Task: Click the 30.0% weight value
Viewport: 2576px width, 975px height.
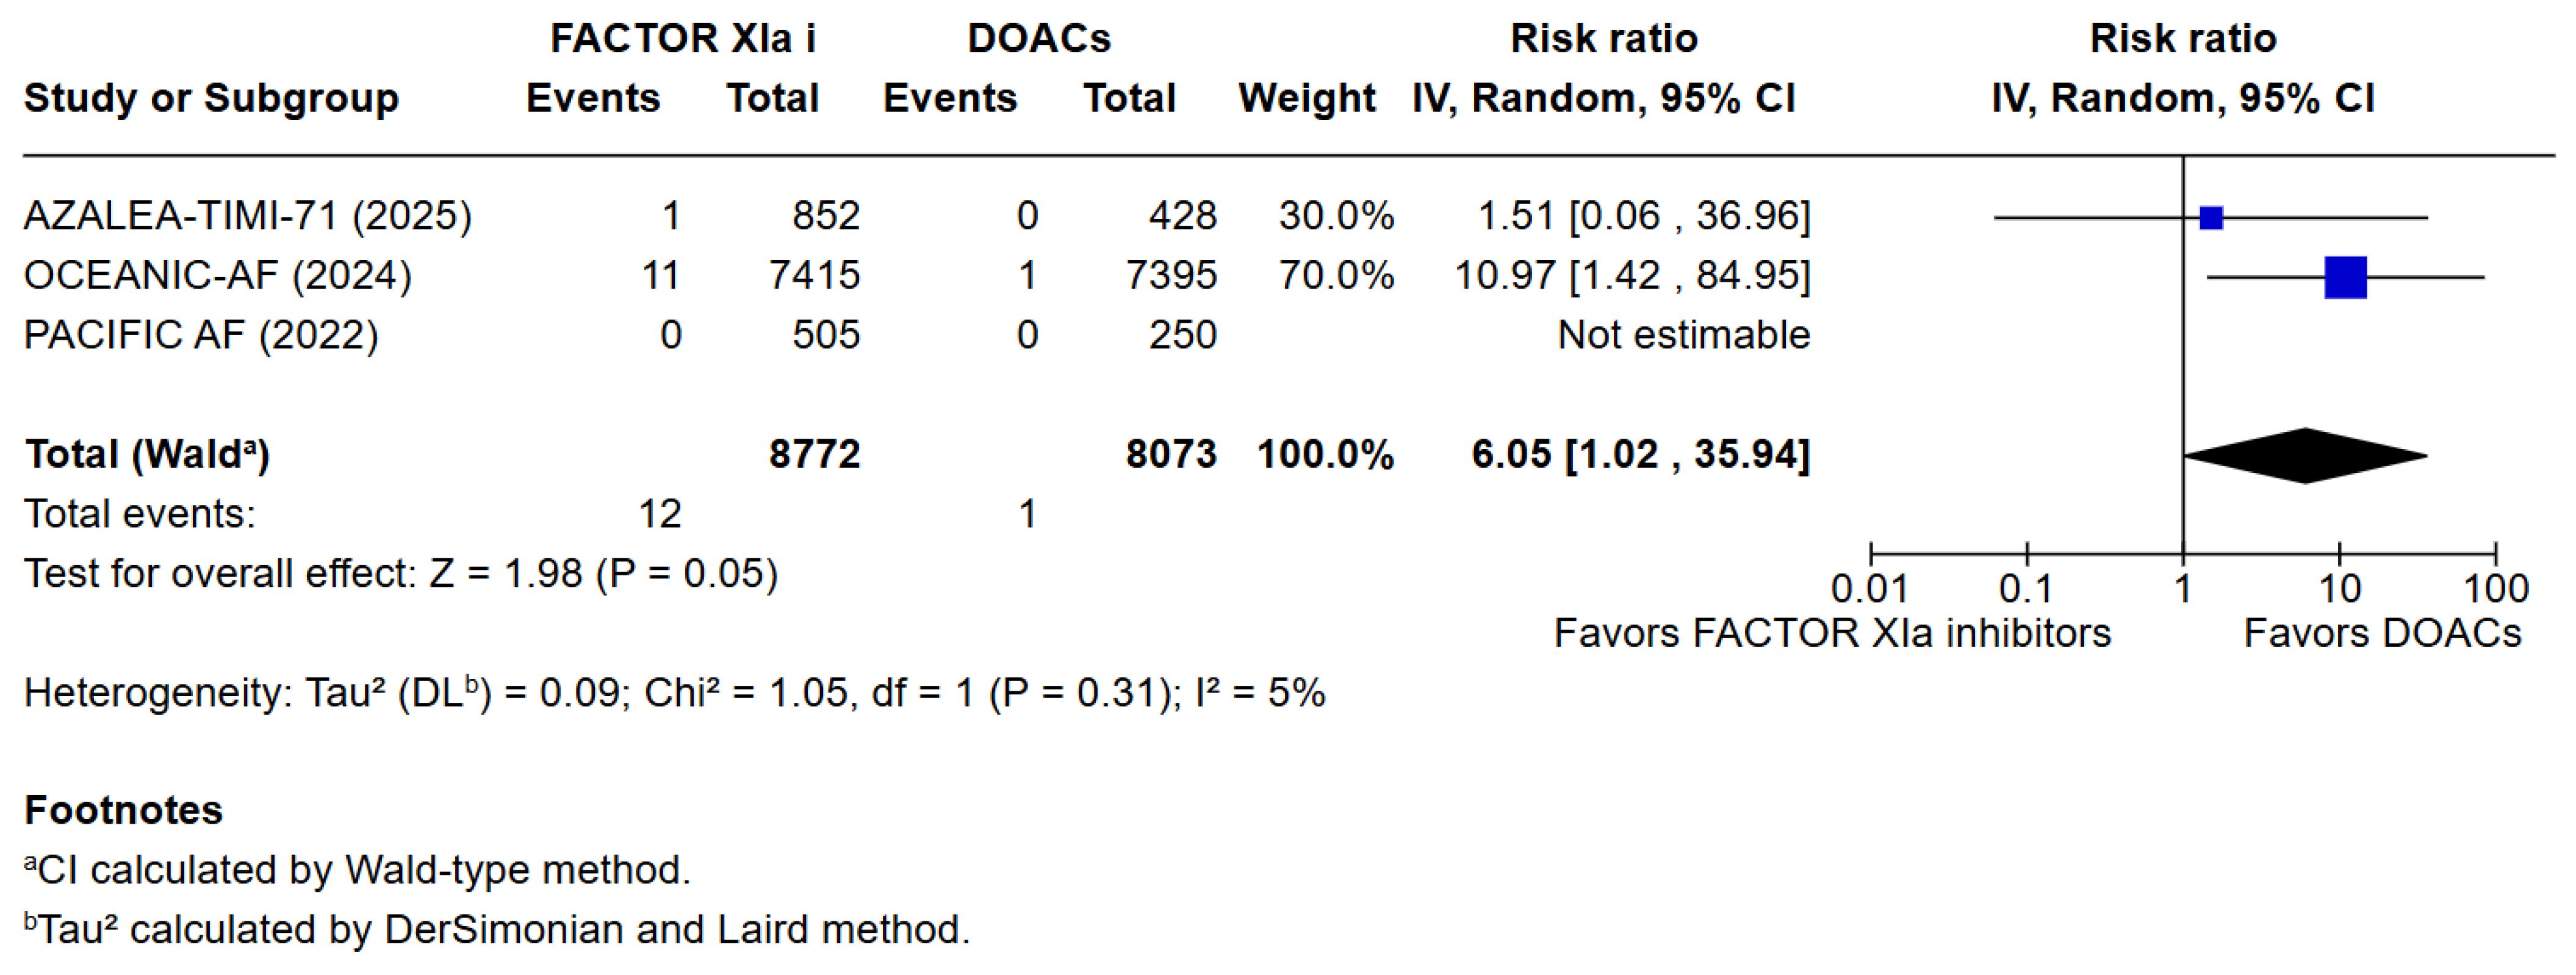Action: 1335,216
